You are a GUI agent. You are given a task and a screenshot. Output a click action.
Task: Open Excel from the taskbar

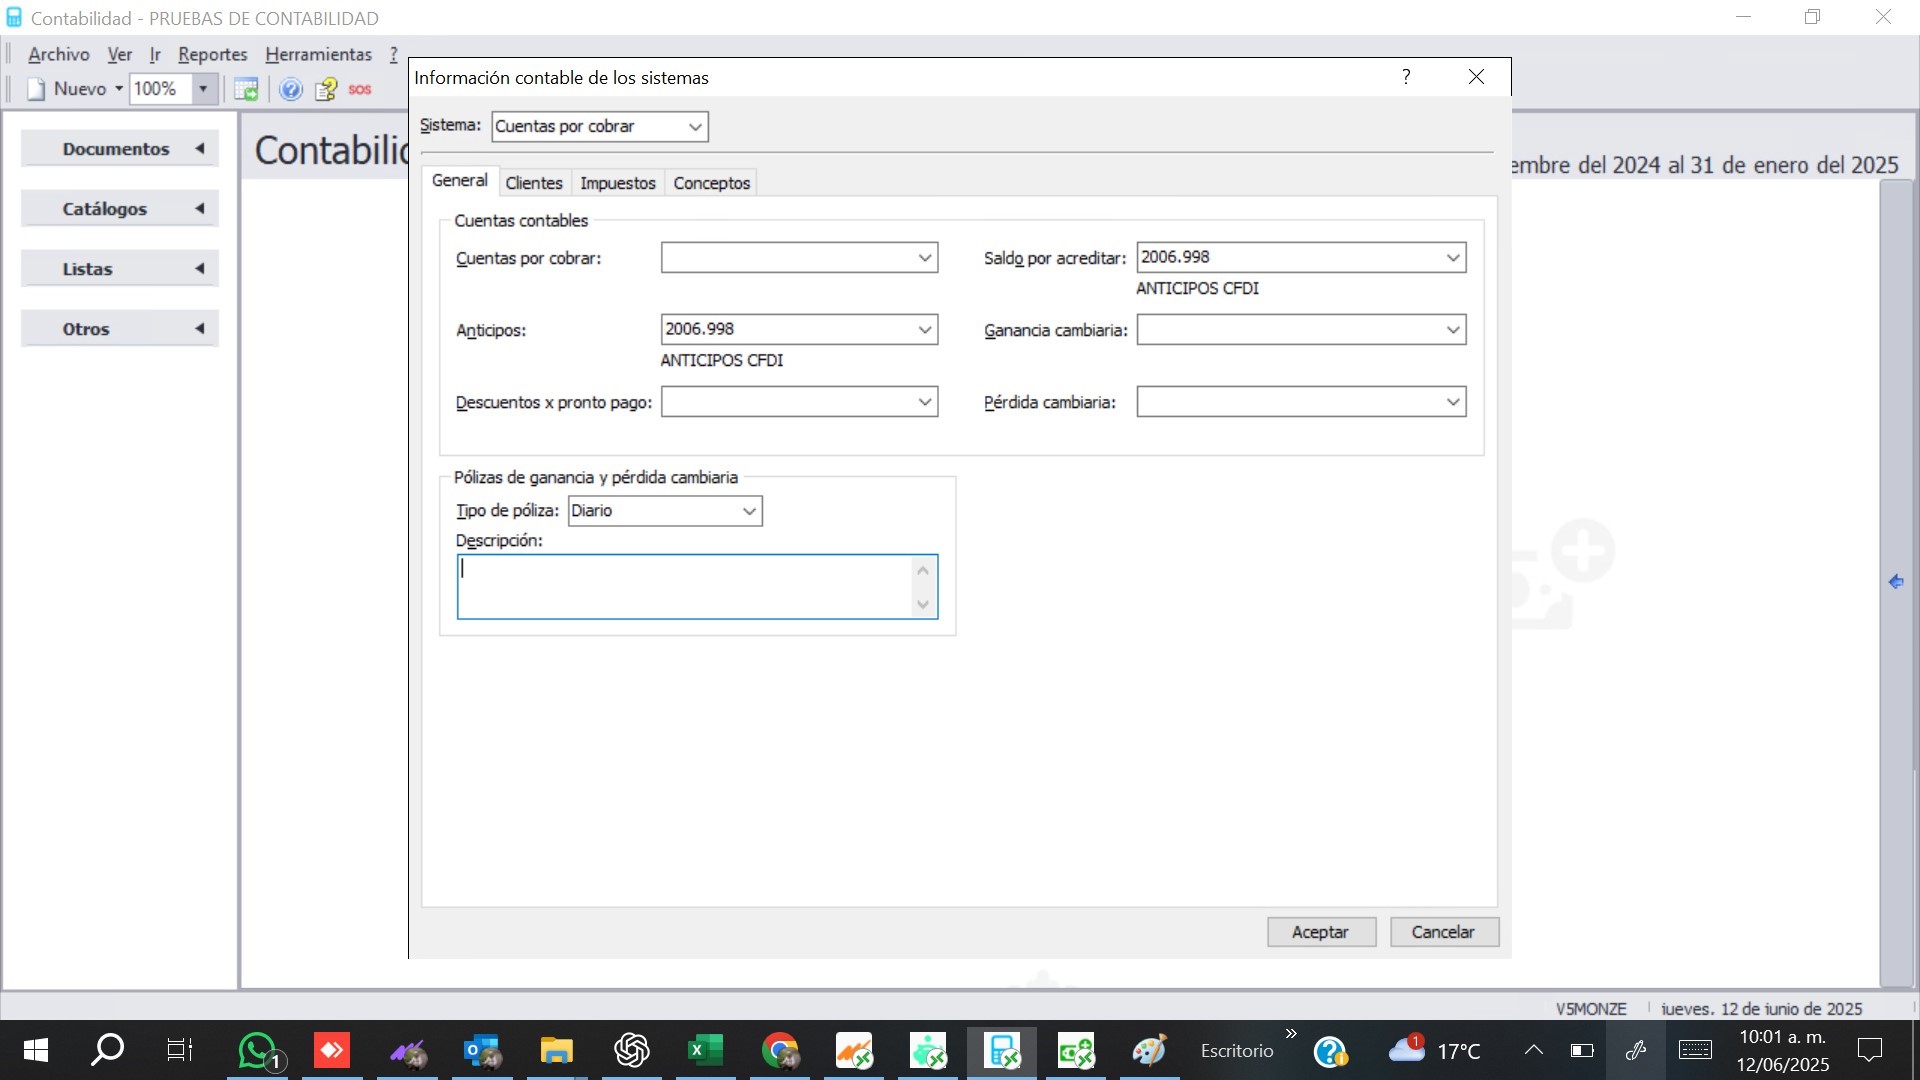(x=705, y=1050)
